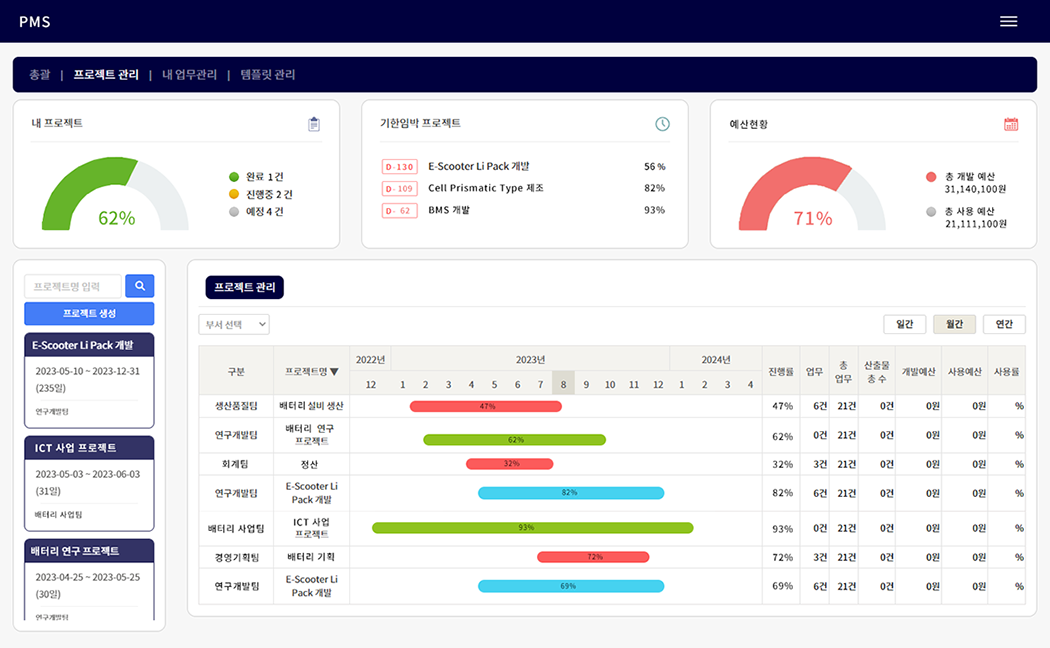Image resolution: width=1050 pixels, height=648 pixels.
Task: Open the E-Scooter Li Pack 개발 project card
Action: [x=89, y=380]
